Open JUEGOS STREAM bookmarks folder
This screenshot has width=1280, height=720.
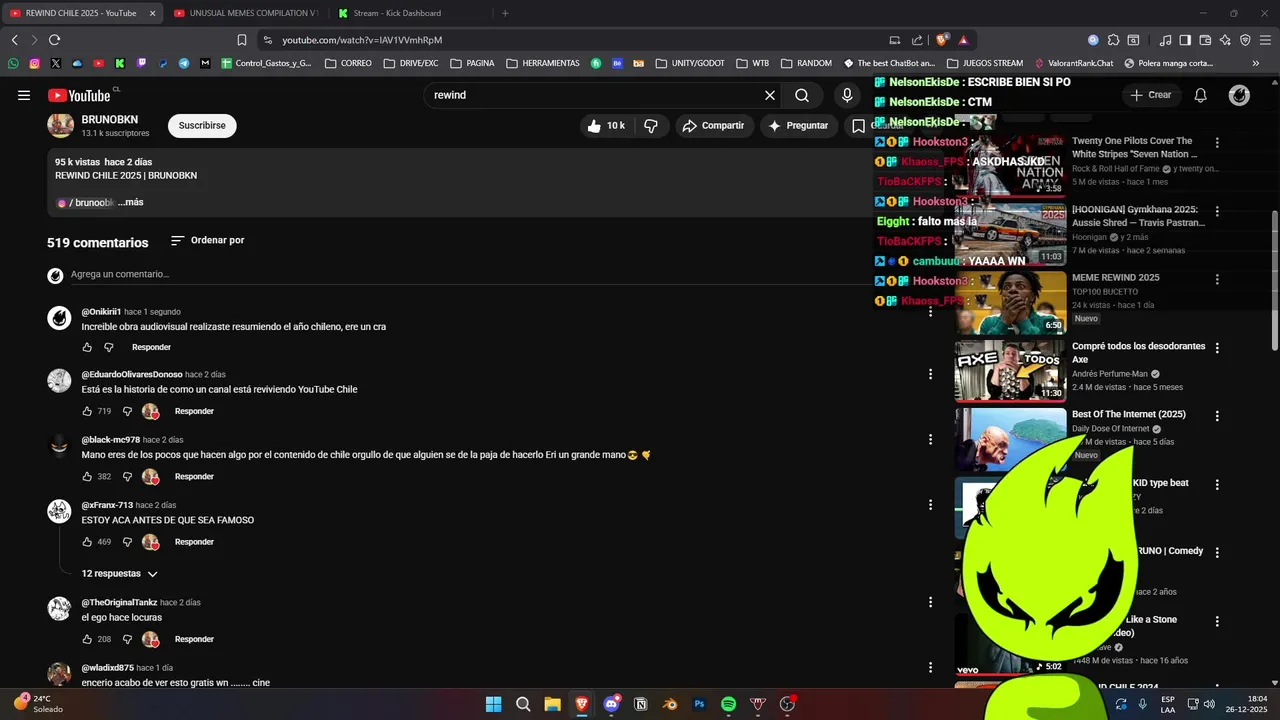[984, 63]
